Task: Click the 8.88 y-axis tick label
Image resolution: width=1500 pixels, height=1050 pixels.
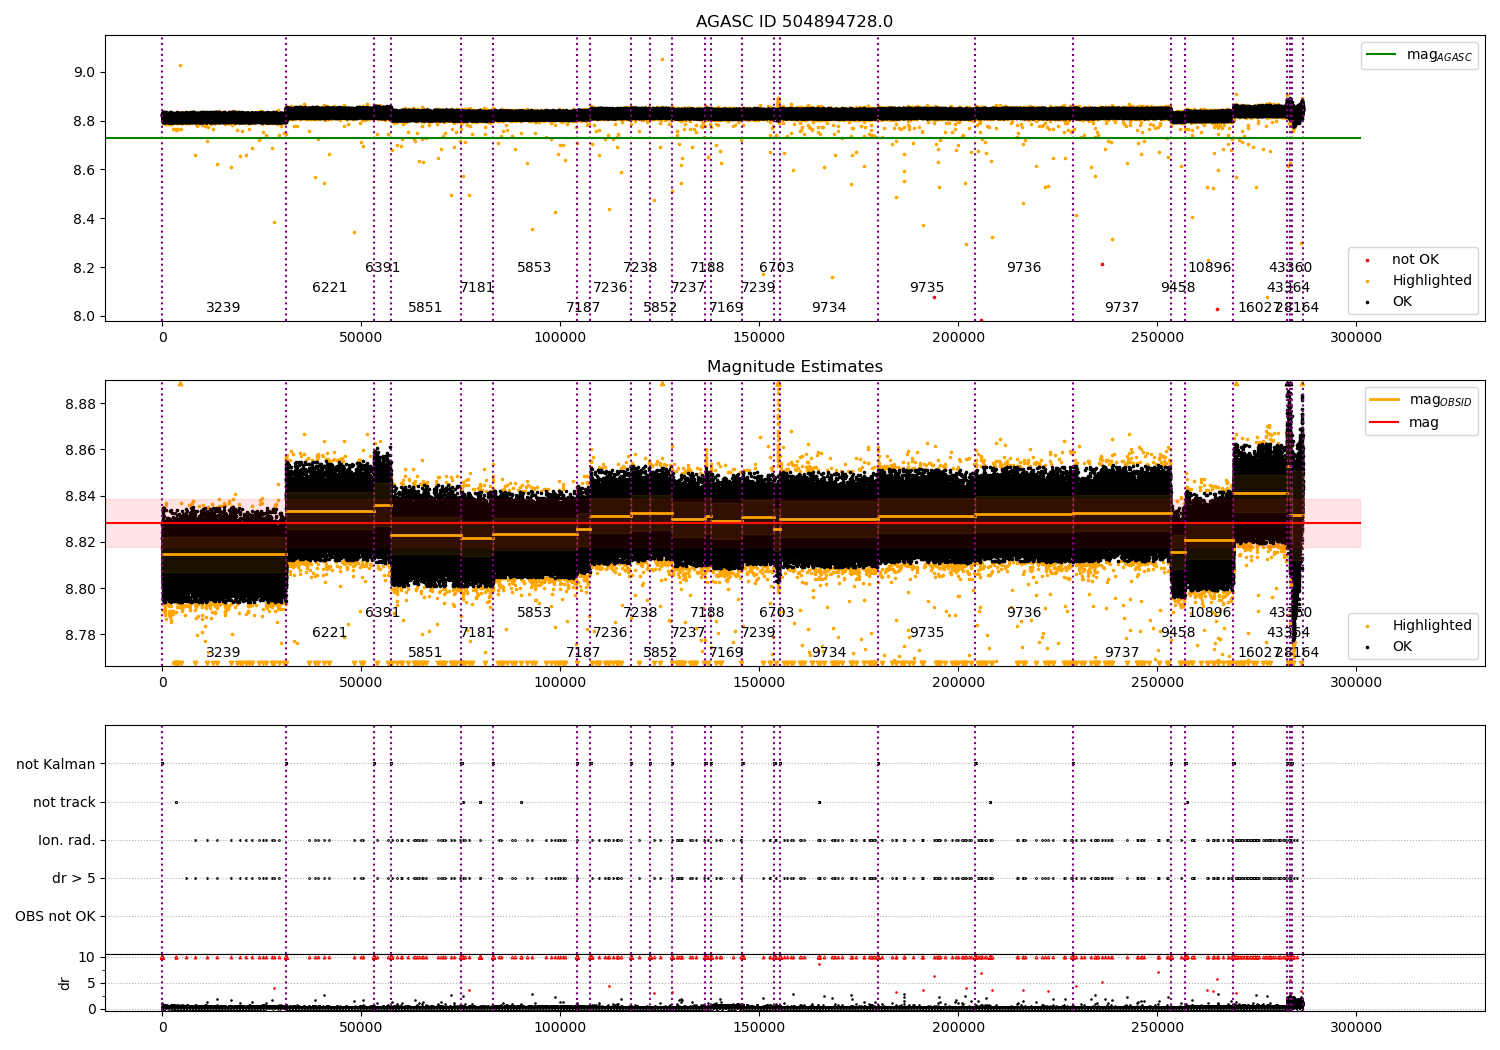Action: [80, 405]
